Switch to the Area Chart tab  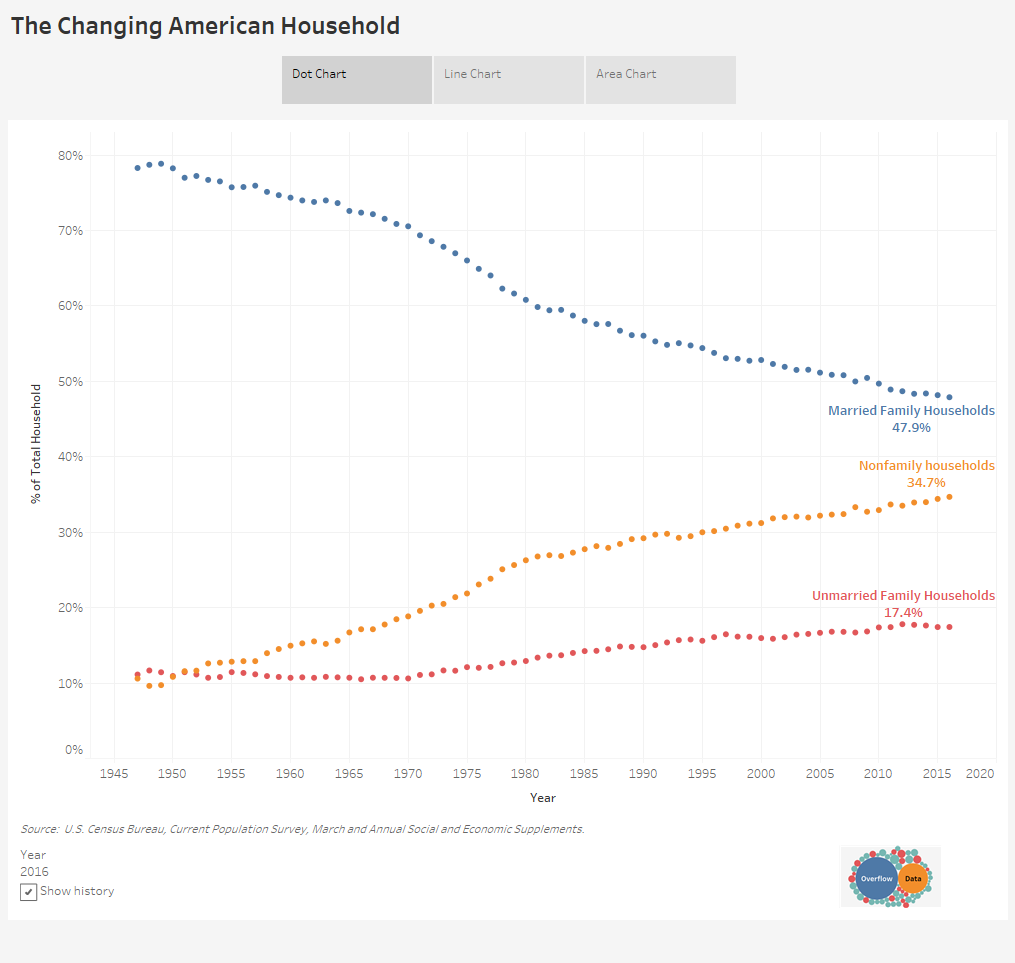660,79
